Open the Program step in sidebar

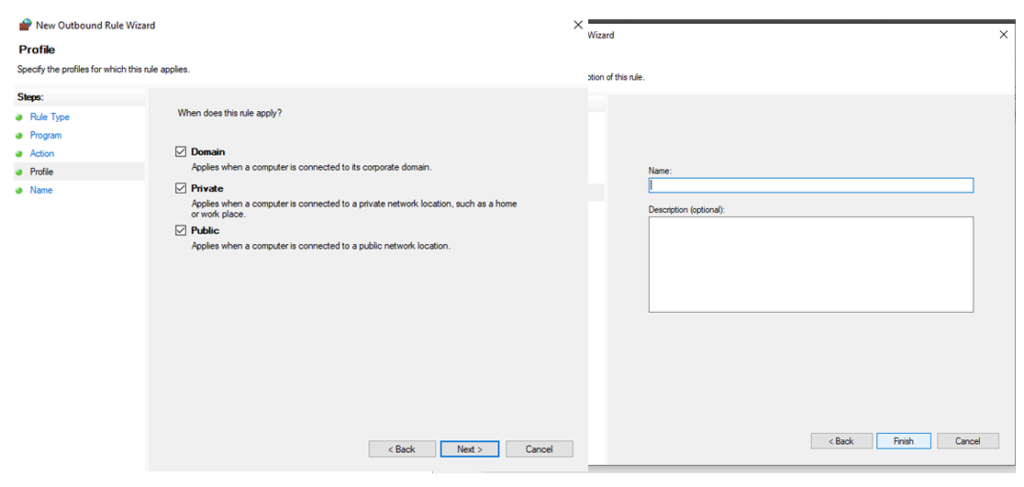coord(45,135)
